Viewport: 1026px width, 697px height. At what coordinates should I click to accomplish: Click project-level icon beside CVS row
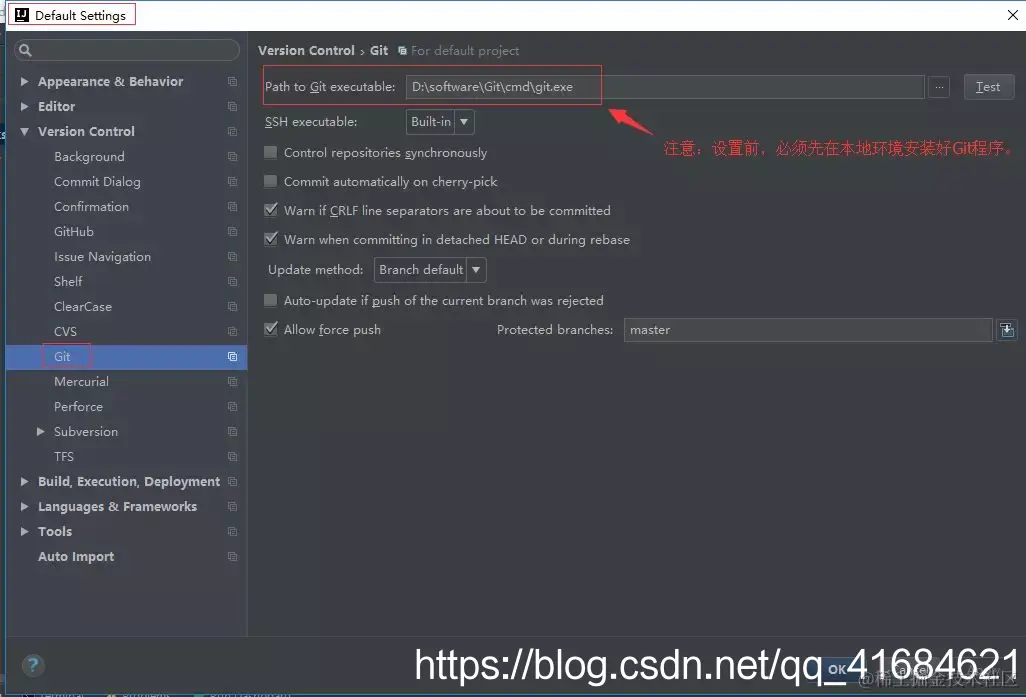(232, 331)
